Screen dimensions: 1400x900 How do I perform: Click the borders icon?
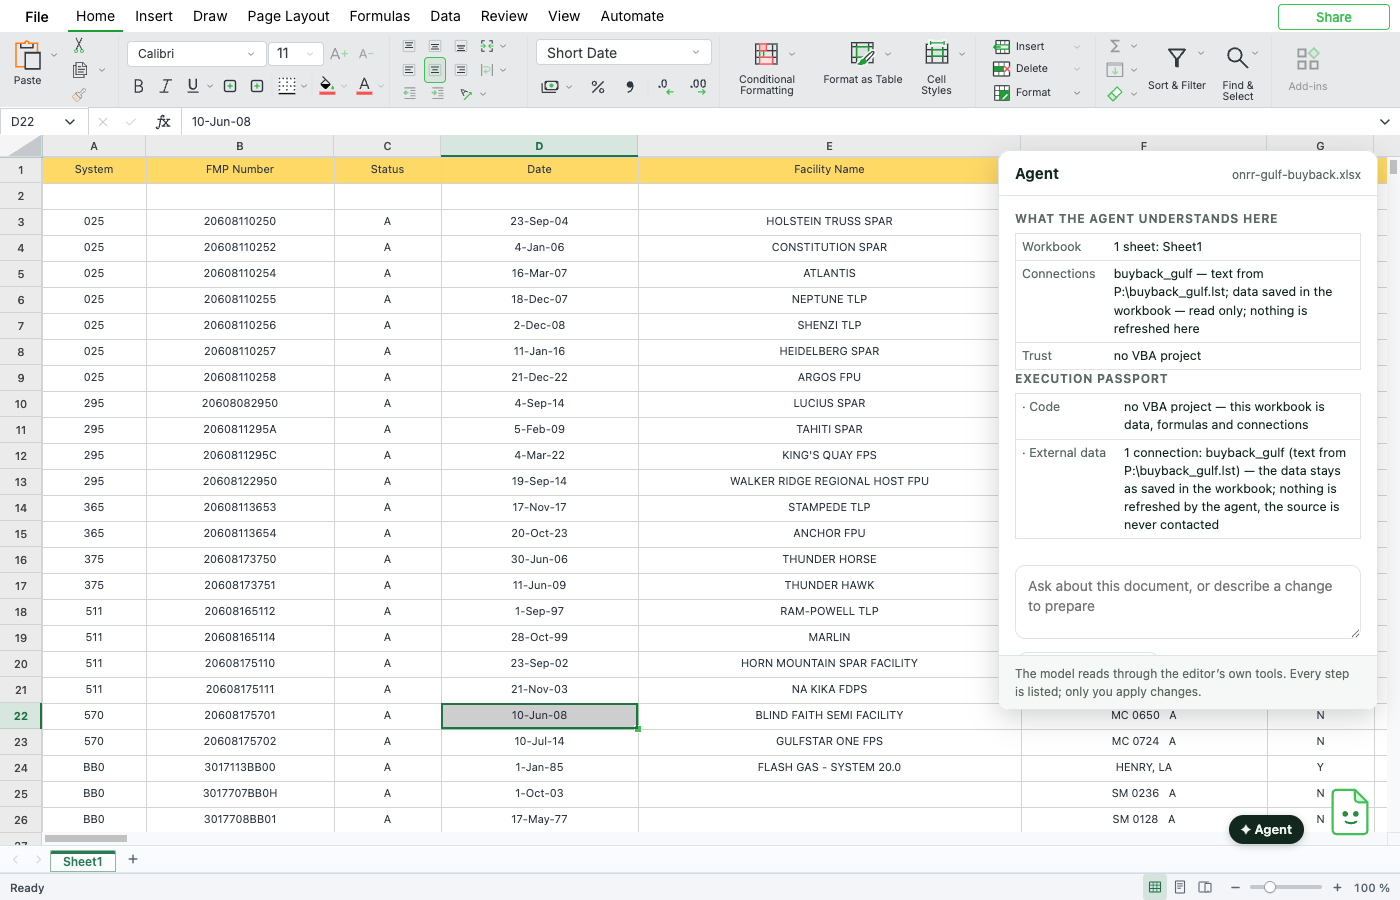(x=287, y=86)
